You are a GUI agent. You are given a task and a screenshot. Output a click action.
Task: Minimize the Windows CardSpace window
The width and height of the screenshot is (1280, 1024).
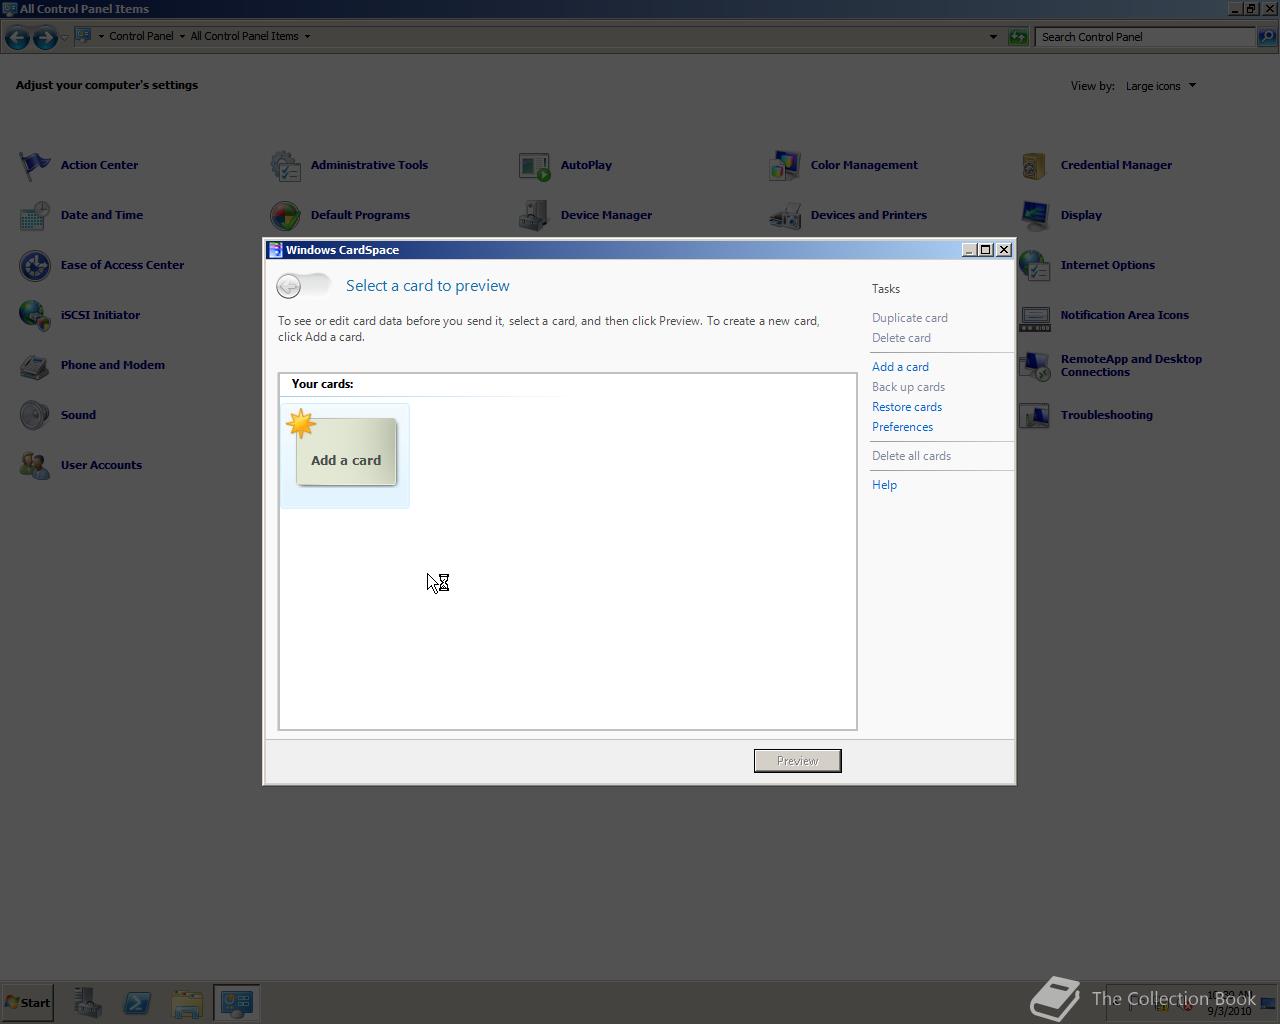pyautogui.click(x=969, y=250)
